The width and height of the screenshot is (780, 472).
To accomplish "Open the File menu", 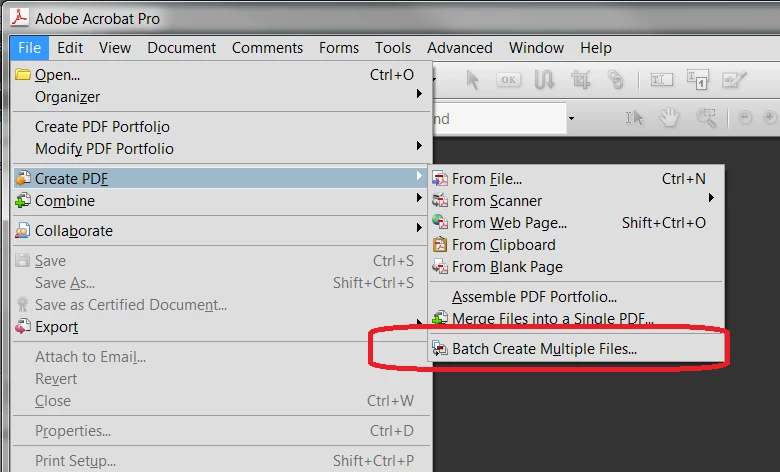I will [29, 48].
